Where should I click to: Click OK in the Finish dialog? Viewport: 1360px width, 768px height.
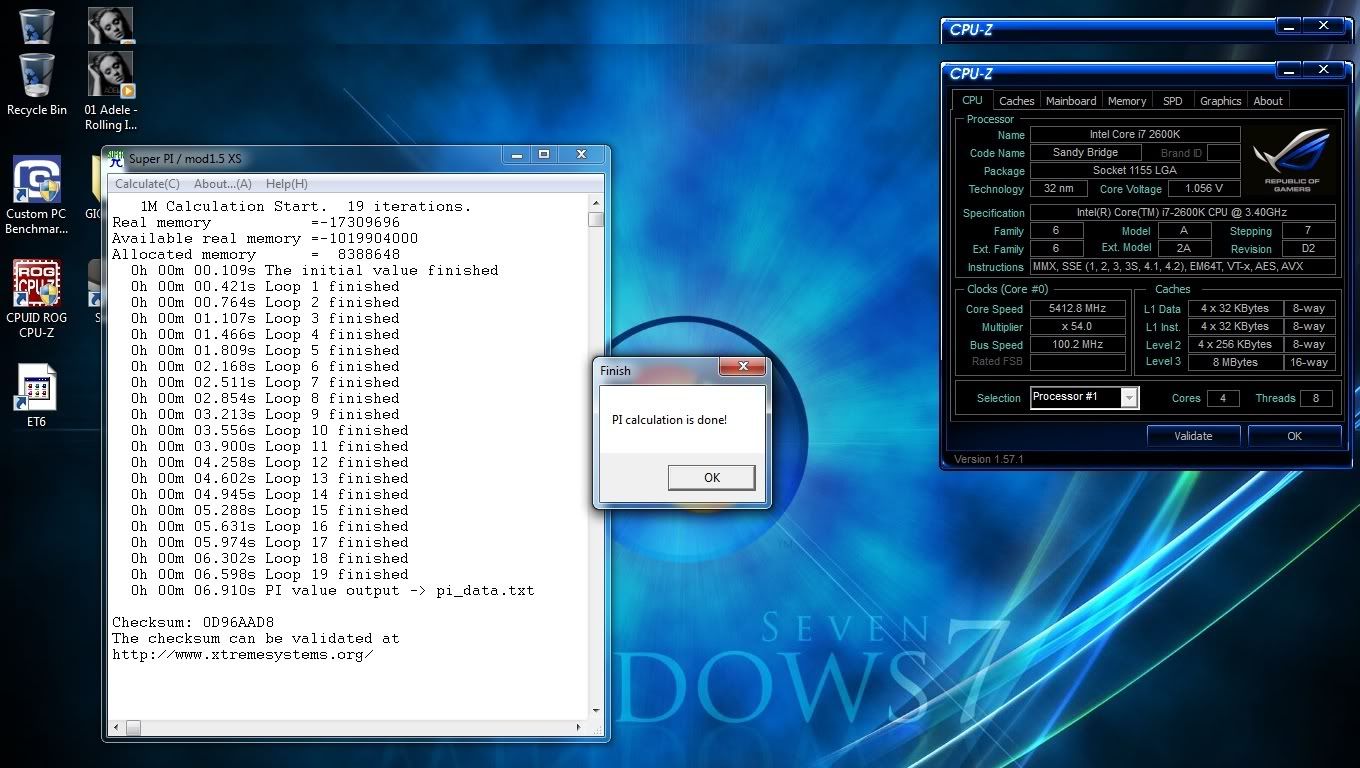pos(711,478)
